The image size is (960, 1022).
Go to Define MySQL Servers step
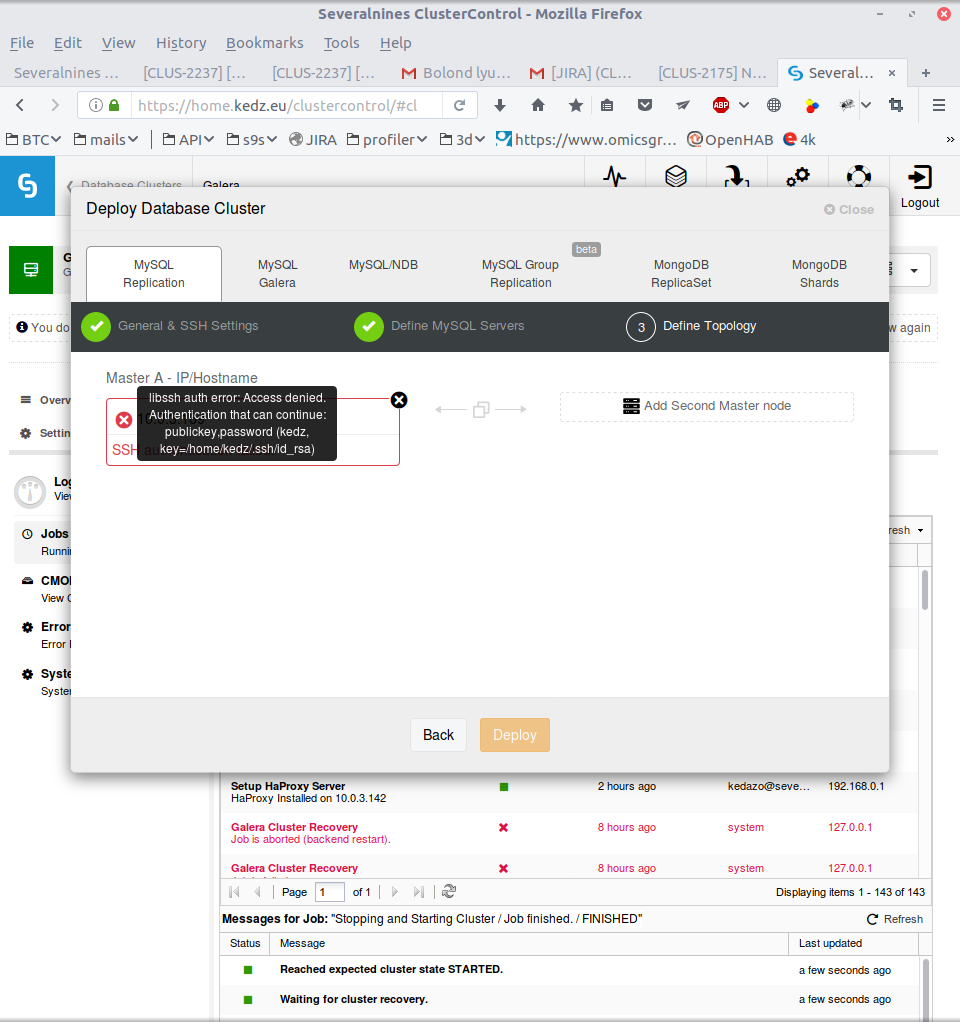click(439, 327)
